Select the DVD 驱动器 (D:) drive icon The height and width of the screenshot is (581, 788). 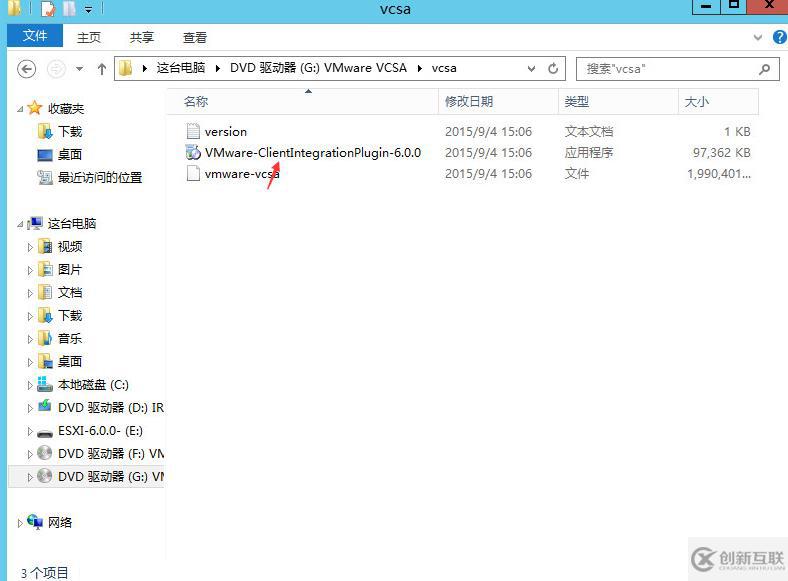[45, 406]
